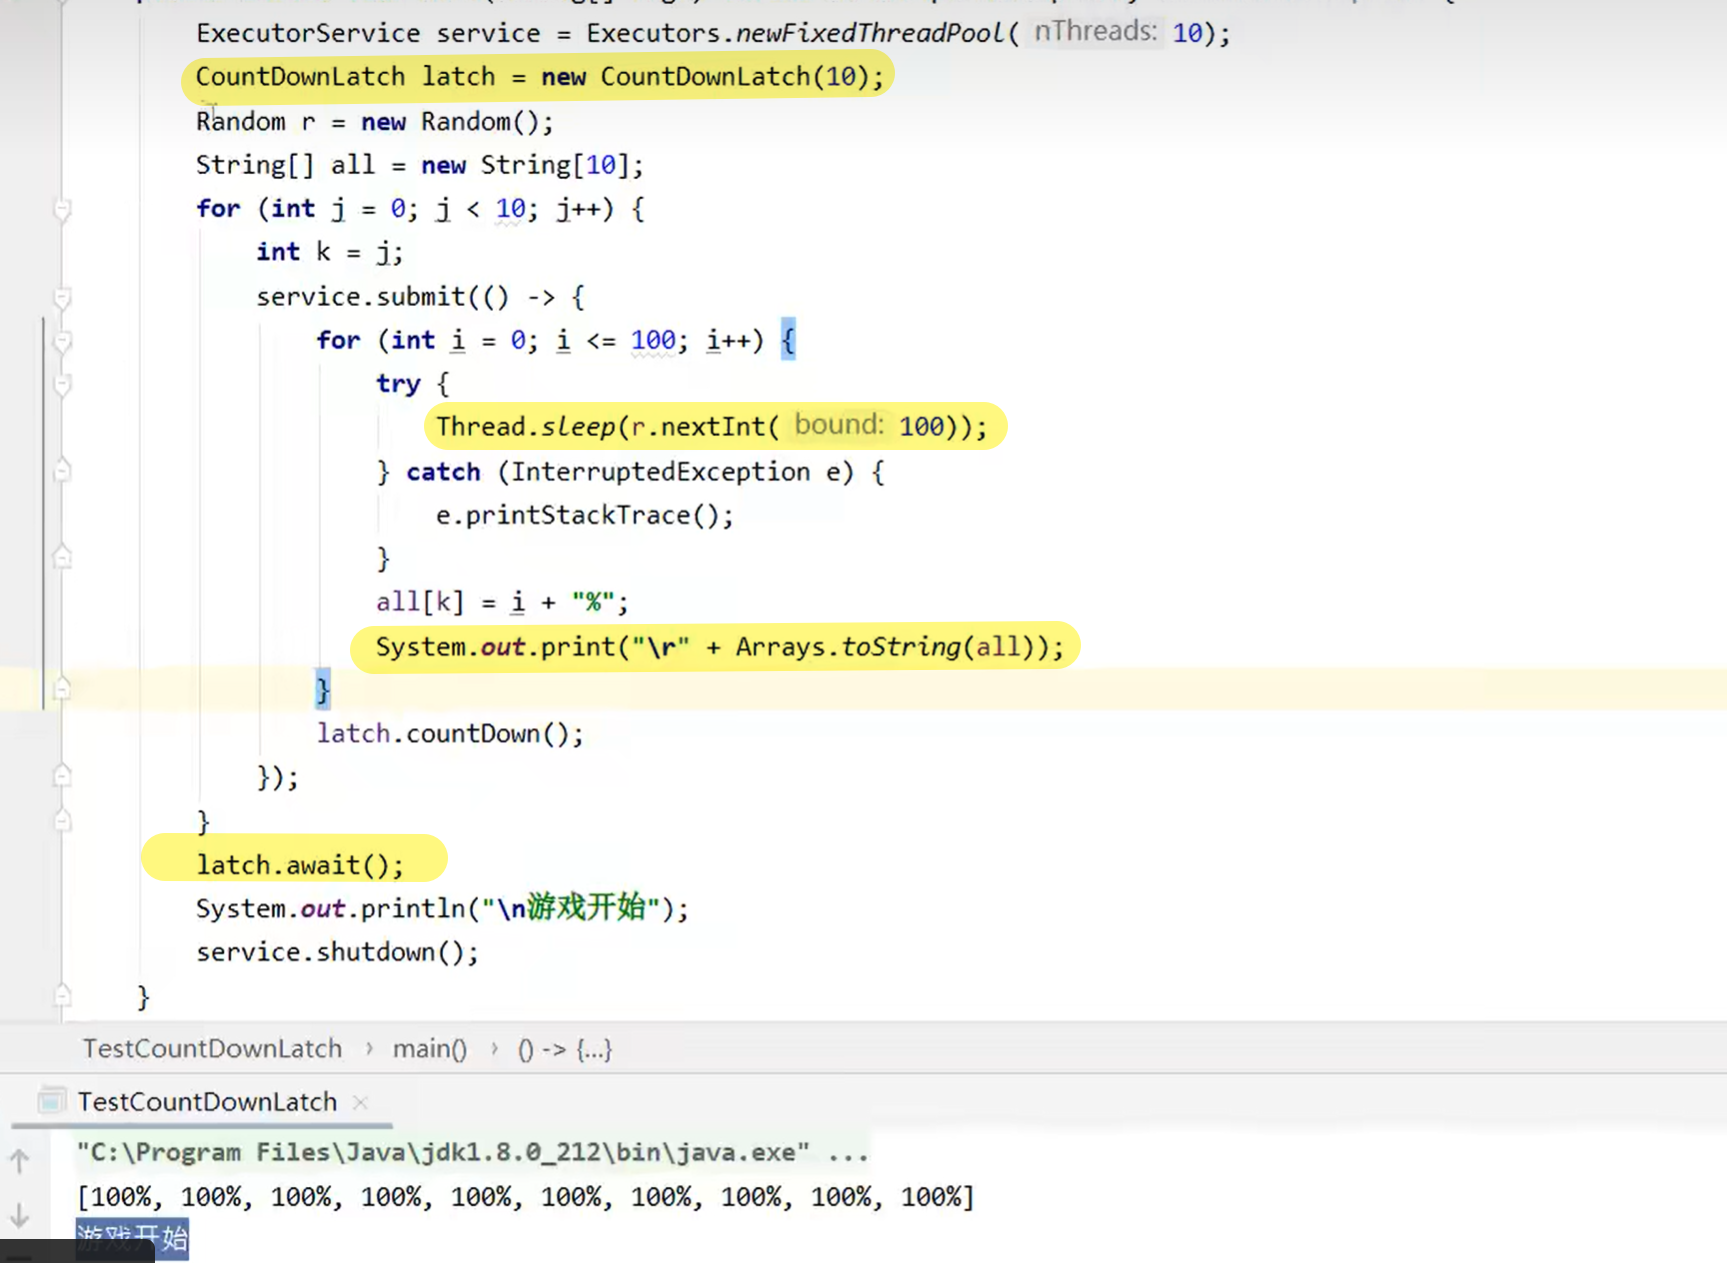Click the lambda () -> {...} breadcrumb
Image resolution: width=1727 pixels, height=1263 pixels.
pos(564,1049)
